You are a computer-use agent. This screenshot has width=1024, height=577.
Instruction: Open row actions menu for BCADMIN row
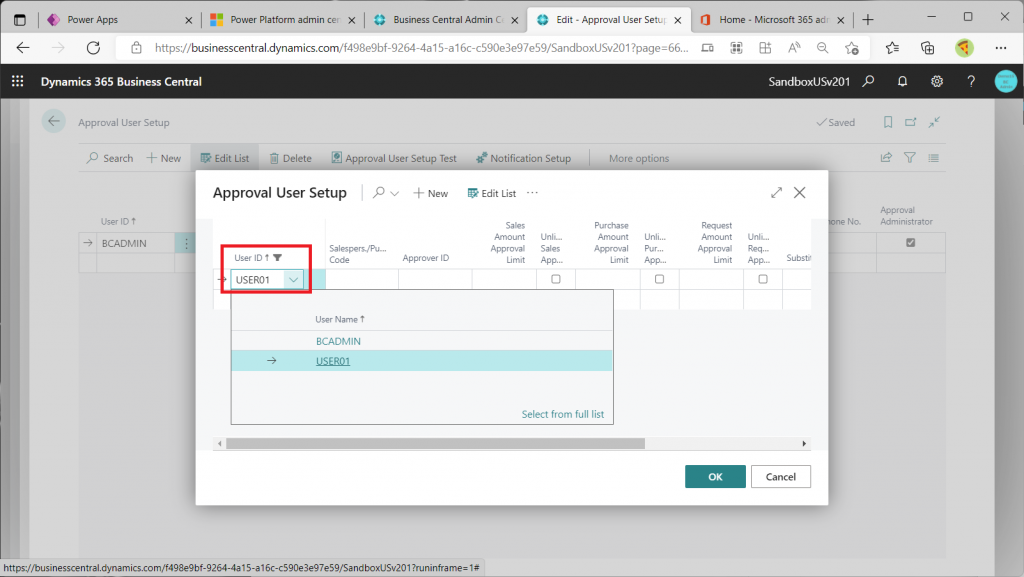pyautogui.click(x=186, y=243)
